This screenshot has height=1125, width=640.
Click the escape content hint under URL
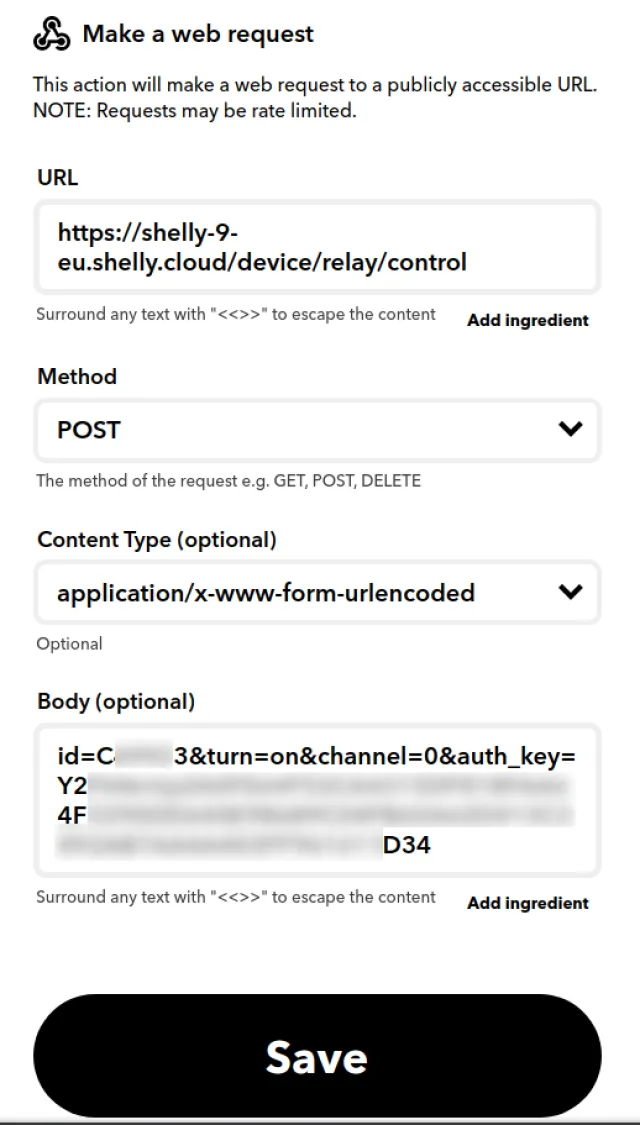[x=237, y=314]
